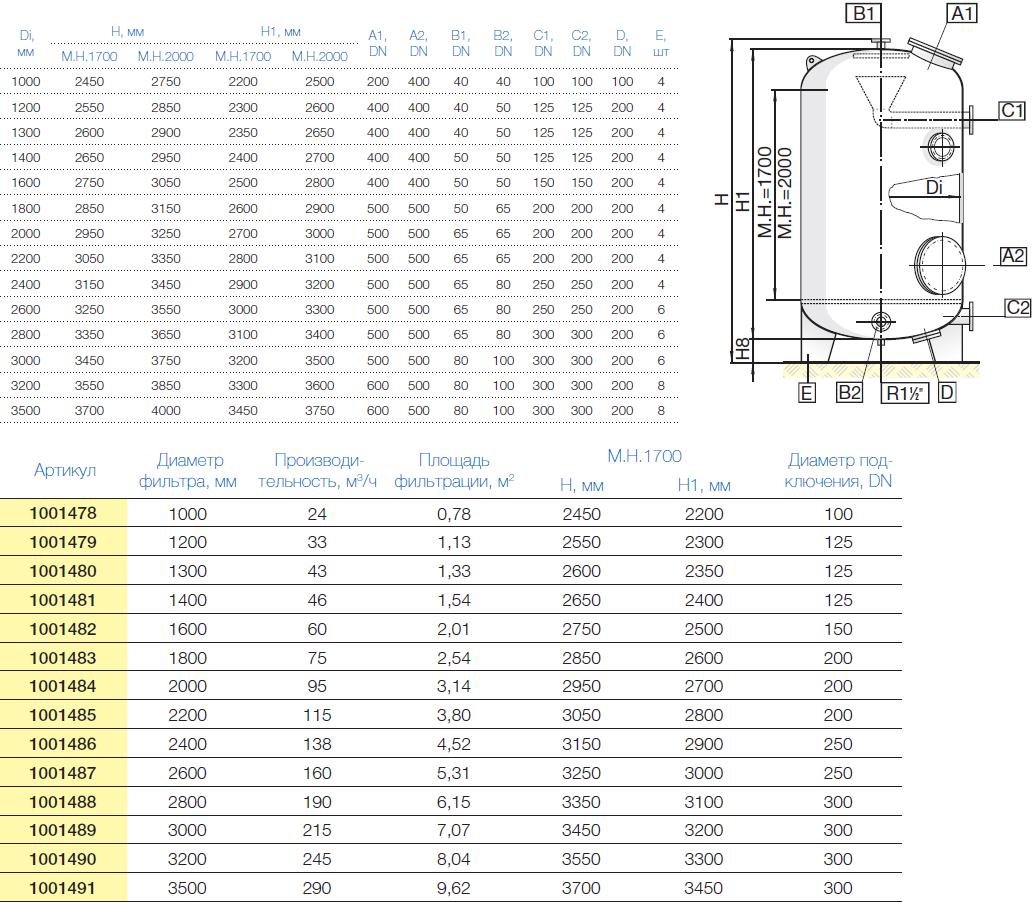Image resolution: width=1034 pixels, height=902 pixels.
Task: Click the M.H.1700 heading in lower table
Action: pos(644,456)
